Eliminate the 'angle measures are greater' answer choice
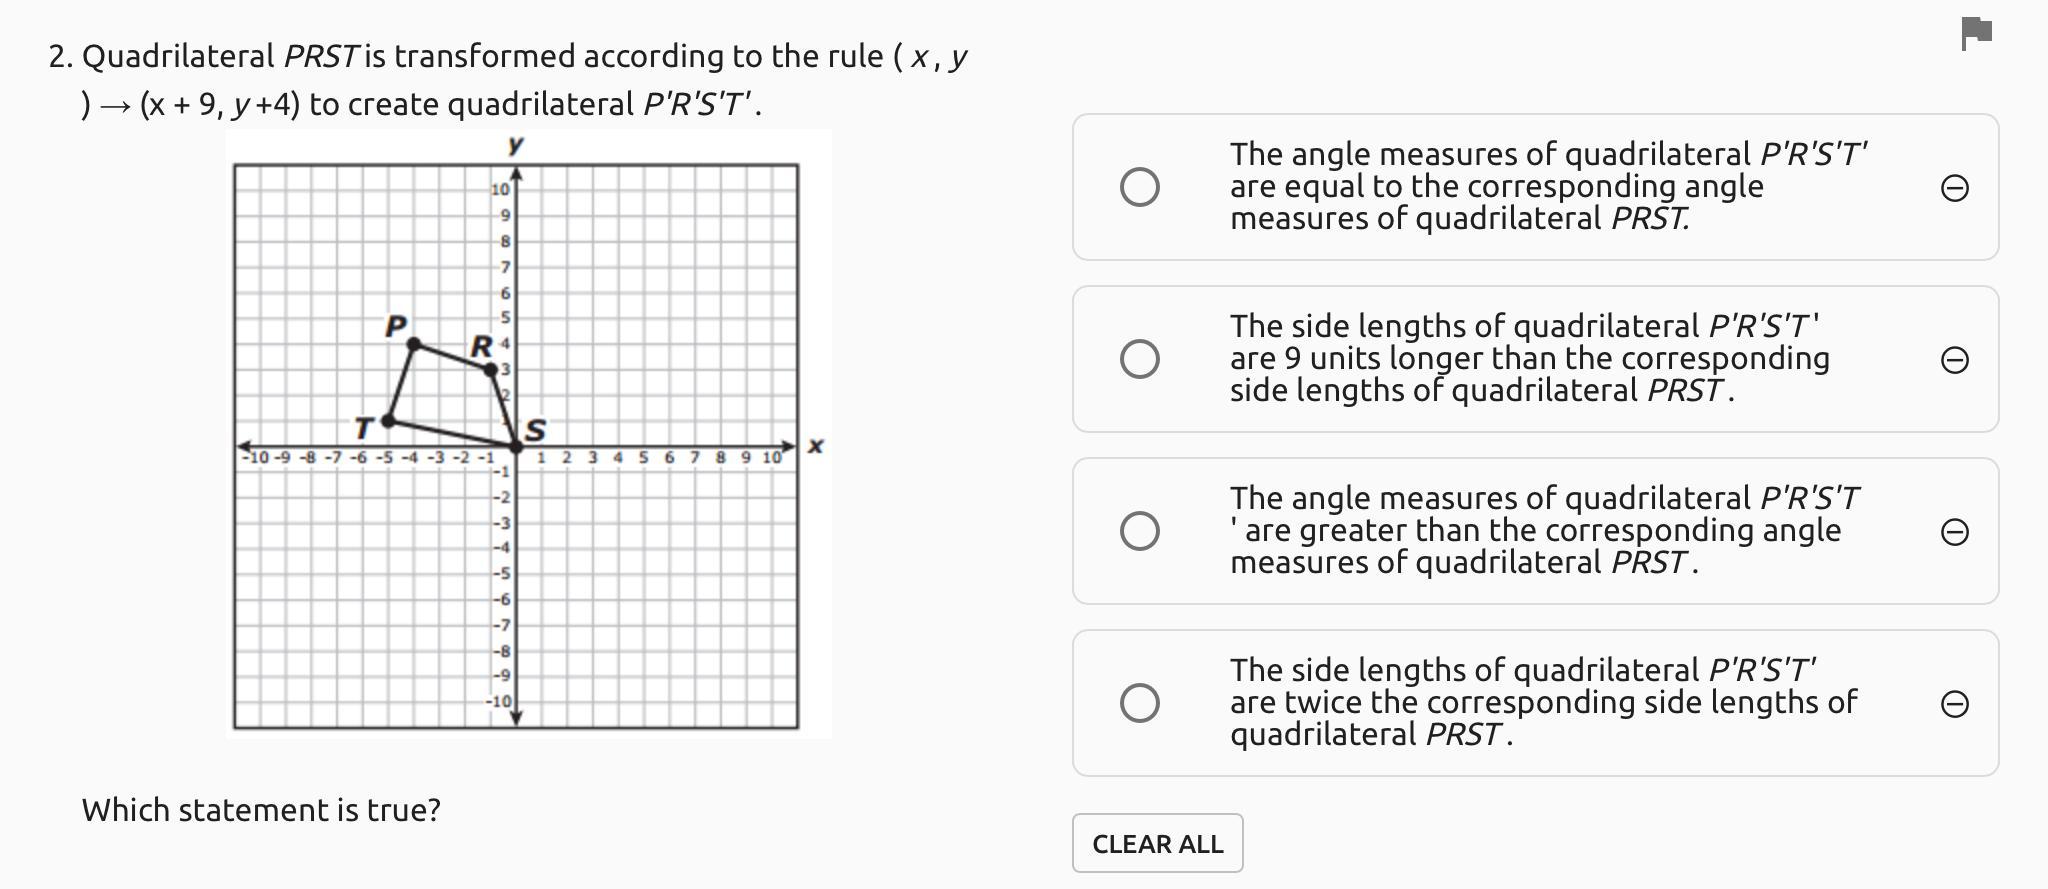The image size is (2048, 889). [1954, 532]
